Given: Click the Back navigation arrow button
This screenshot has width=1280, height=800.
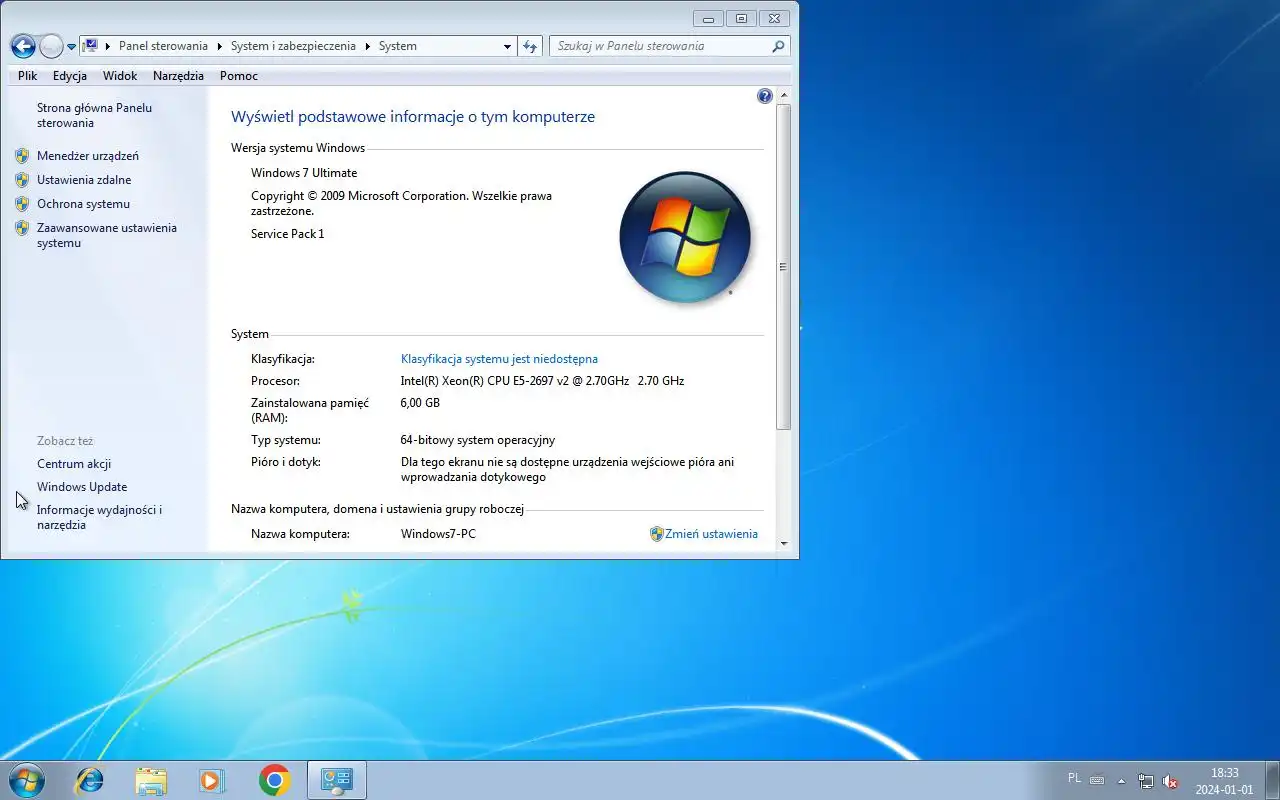Looking at the screenshot, I should [x=23, y=46].
